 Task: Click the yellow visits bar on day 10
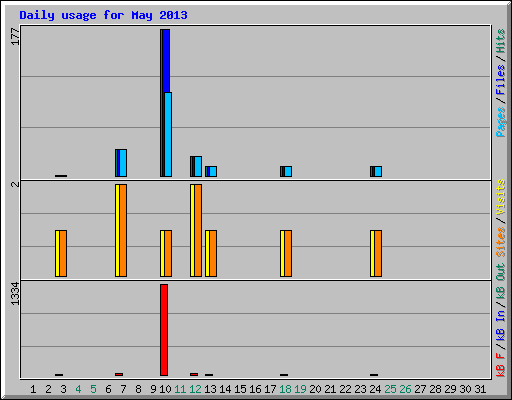[162, 253]
